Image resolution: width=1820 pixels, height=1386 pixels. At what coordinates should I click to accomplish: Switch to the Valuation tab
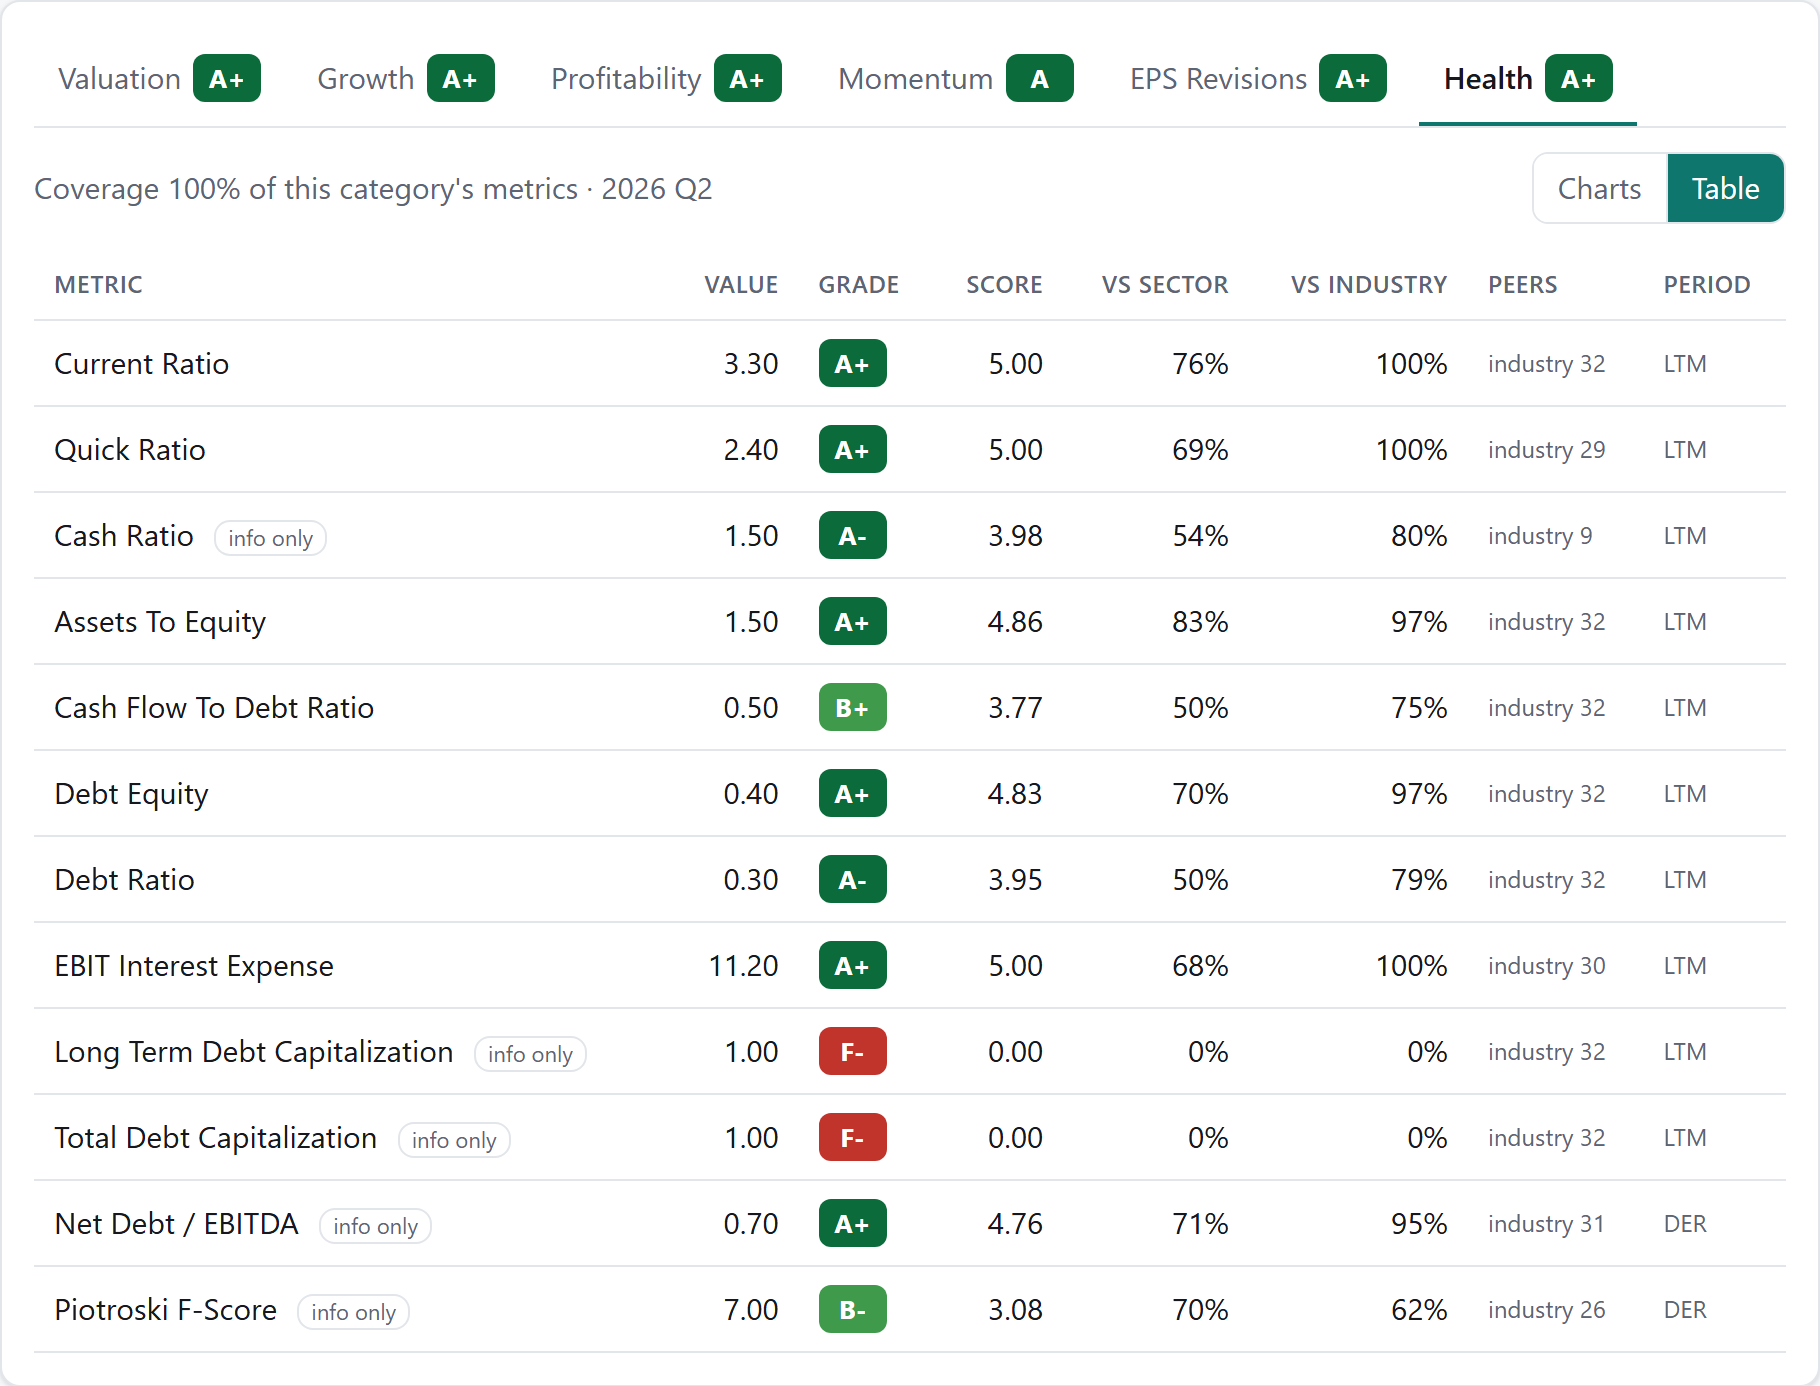point(159,79)
